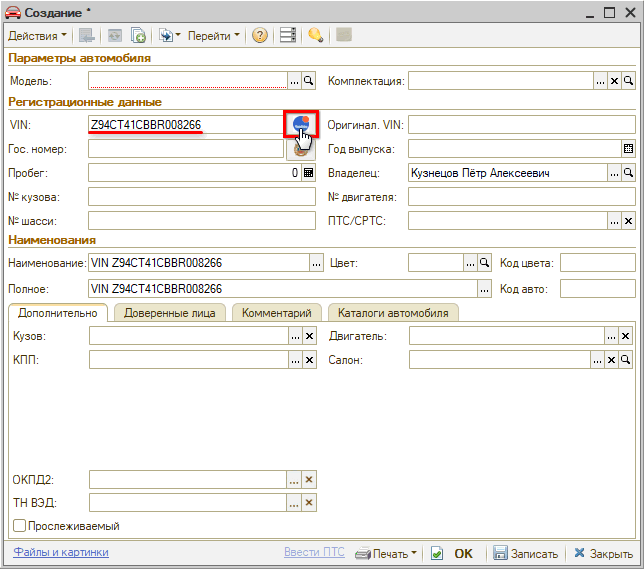Image resolution: width=644 pixels, height=569 pixels.
Task: Click magnifier icon beside Модель field
Action: tap(309, 81)
